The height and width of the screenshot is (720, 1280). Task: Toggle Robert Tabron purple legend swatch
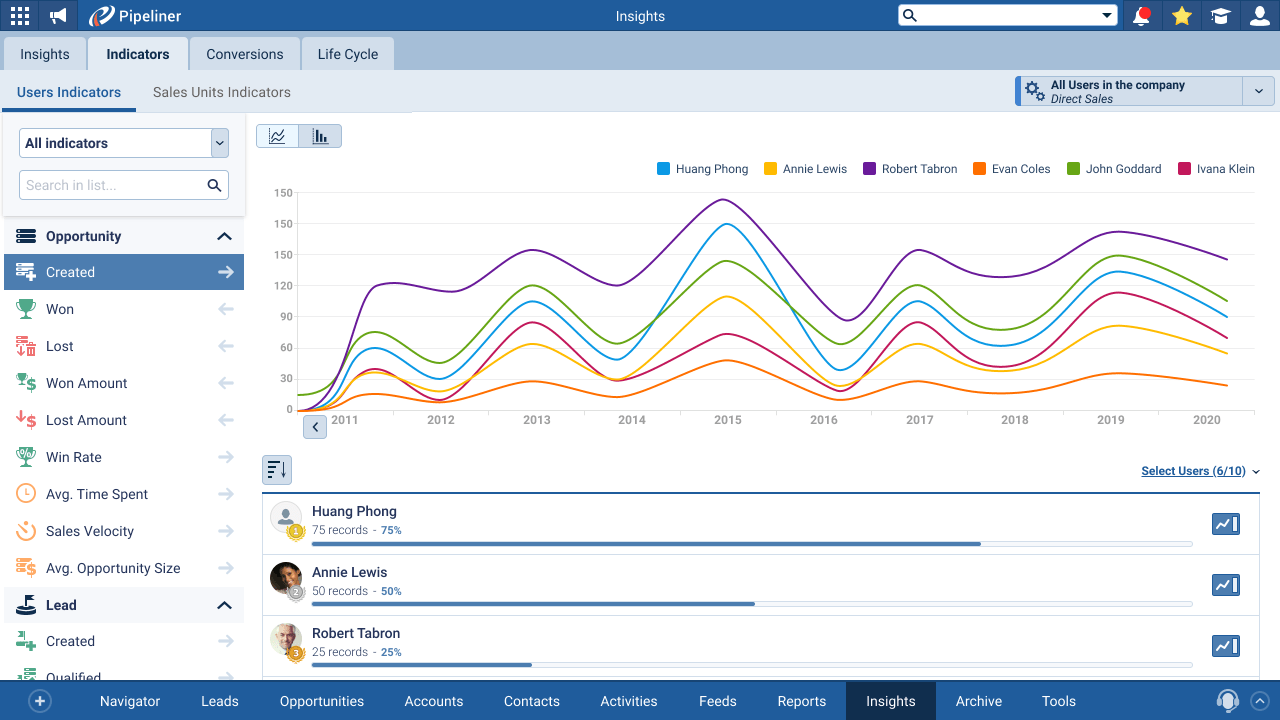pos(870,169)
